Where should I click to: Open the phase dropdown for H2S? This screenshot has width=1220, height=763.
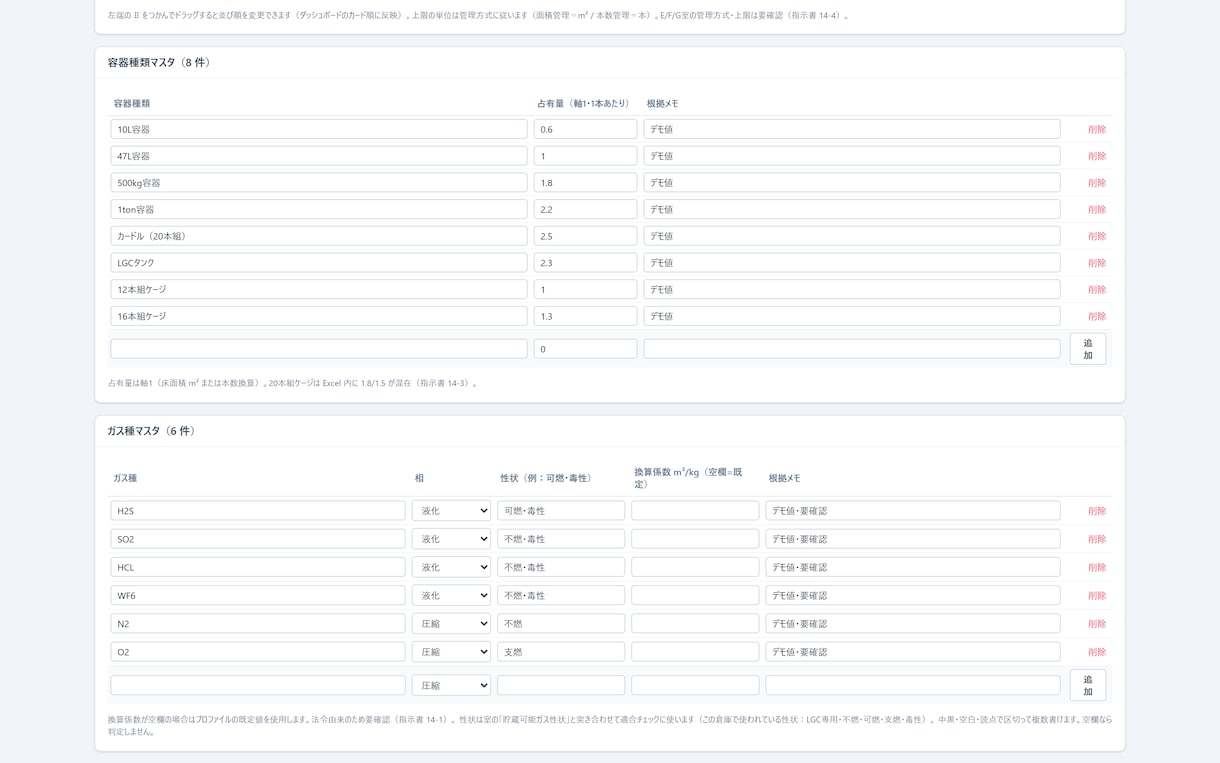tap(451, 511)
